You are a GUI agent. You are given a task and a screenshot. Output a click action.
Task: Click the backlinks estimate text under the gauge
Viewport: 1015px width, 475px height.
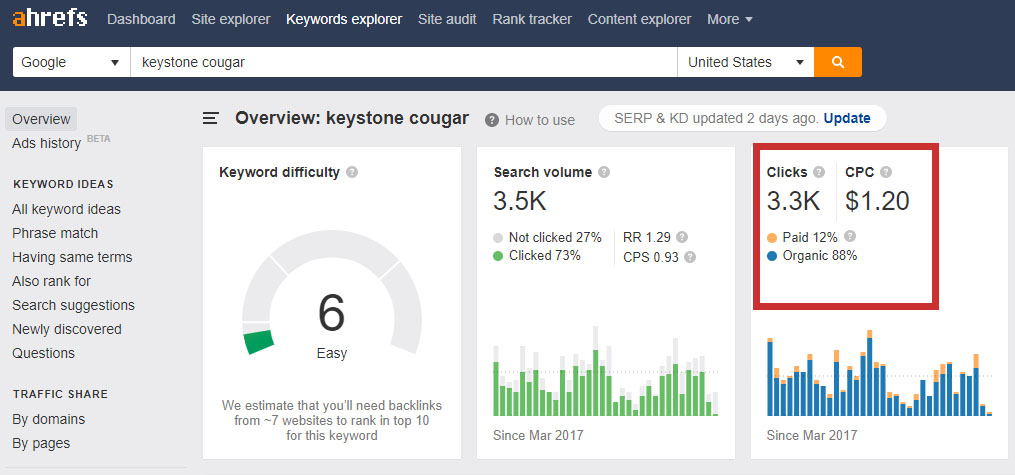[331, 420]
